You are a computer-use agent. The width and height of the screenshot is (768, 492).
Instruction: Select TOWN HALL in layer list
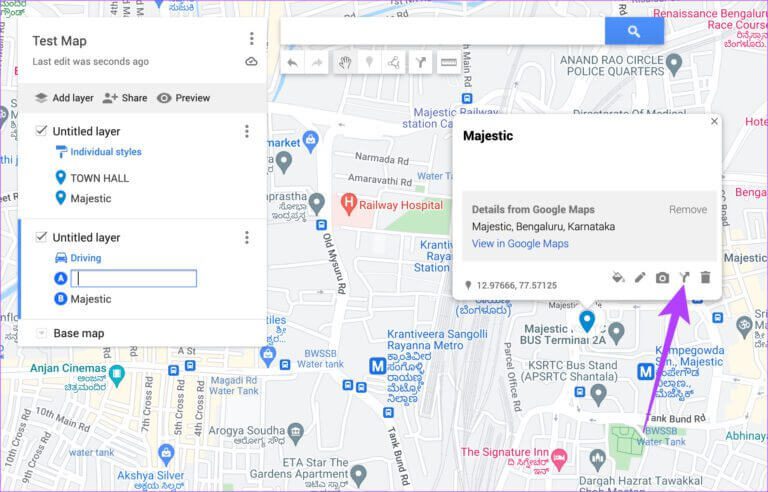coord(100,178)
